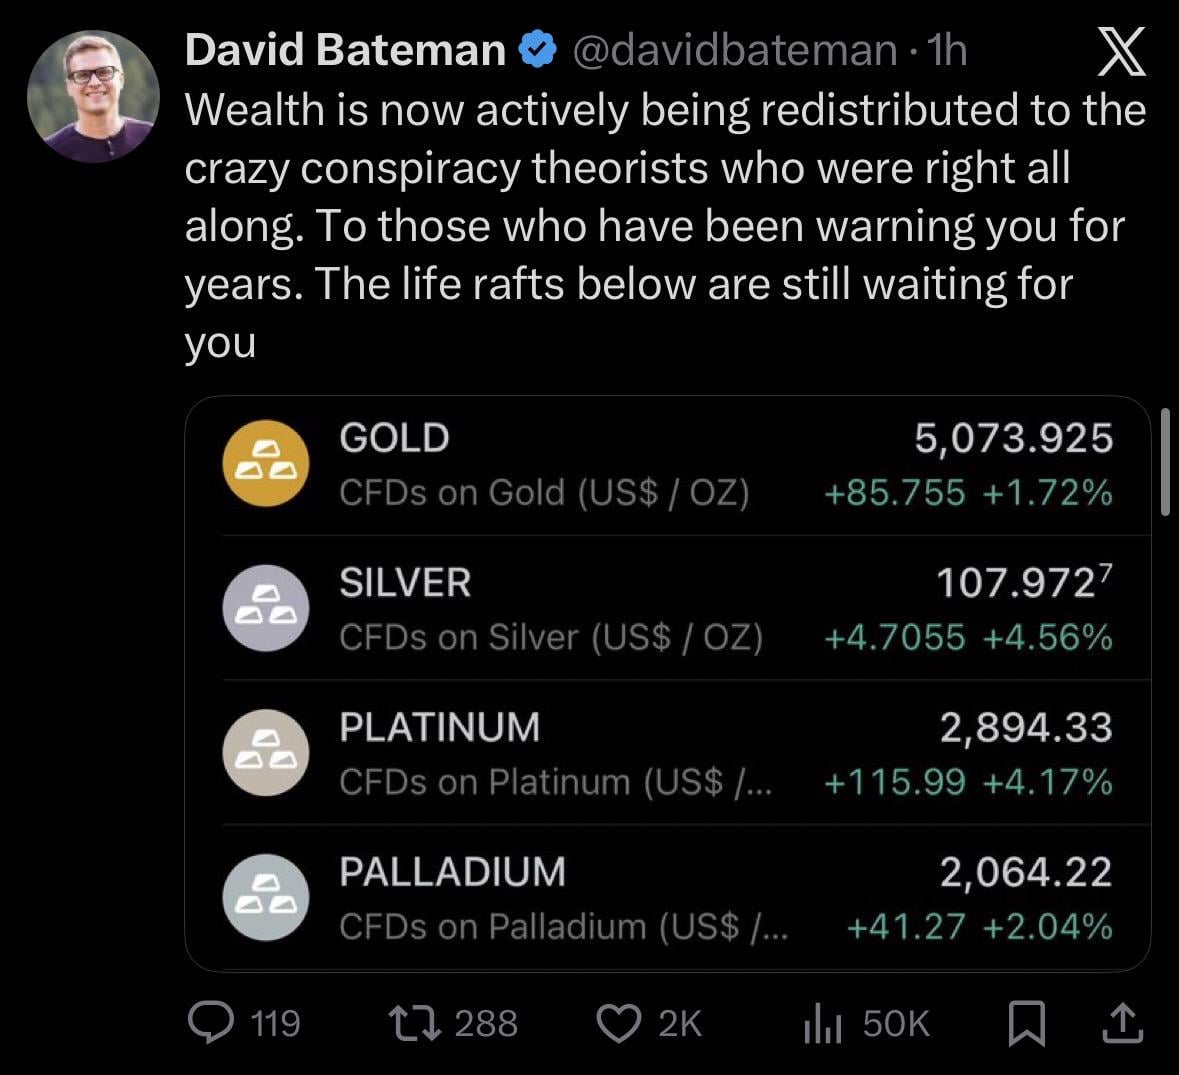The height and width of the screenshot is (1075, 1179).
Task: Click the 1h timestamp
Action: (947, 50)
